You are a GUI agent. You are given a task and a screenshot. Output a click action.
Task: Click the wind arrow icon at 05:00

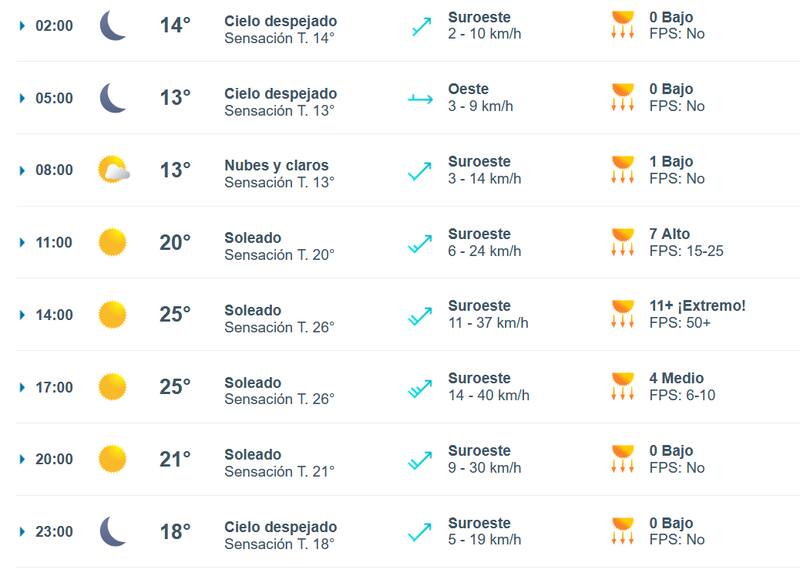(420, 98)
